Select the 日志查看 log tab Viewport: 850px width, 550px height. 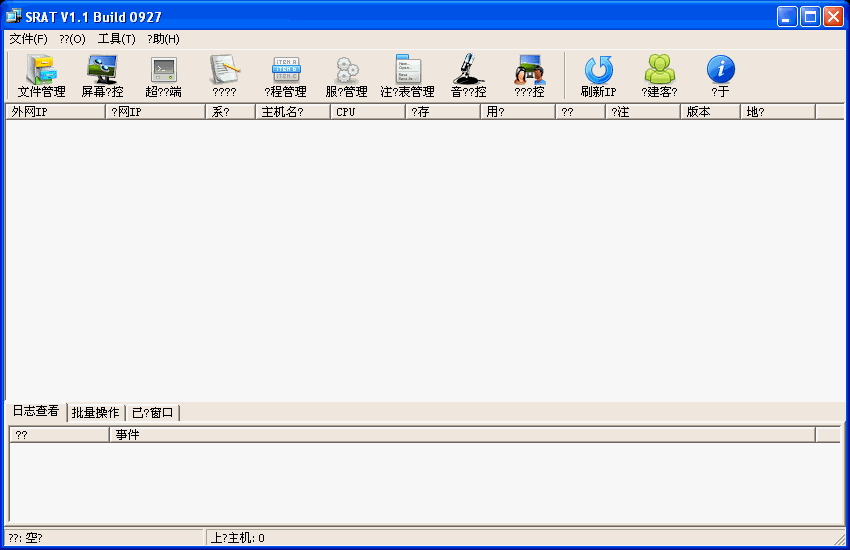coord(35,412)
